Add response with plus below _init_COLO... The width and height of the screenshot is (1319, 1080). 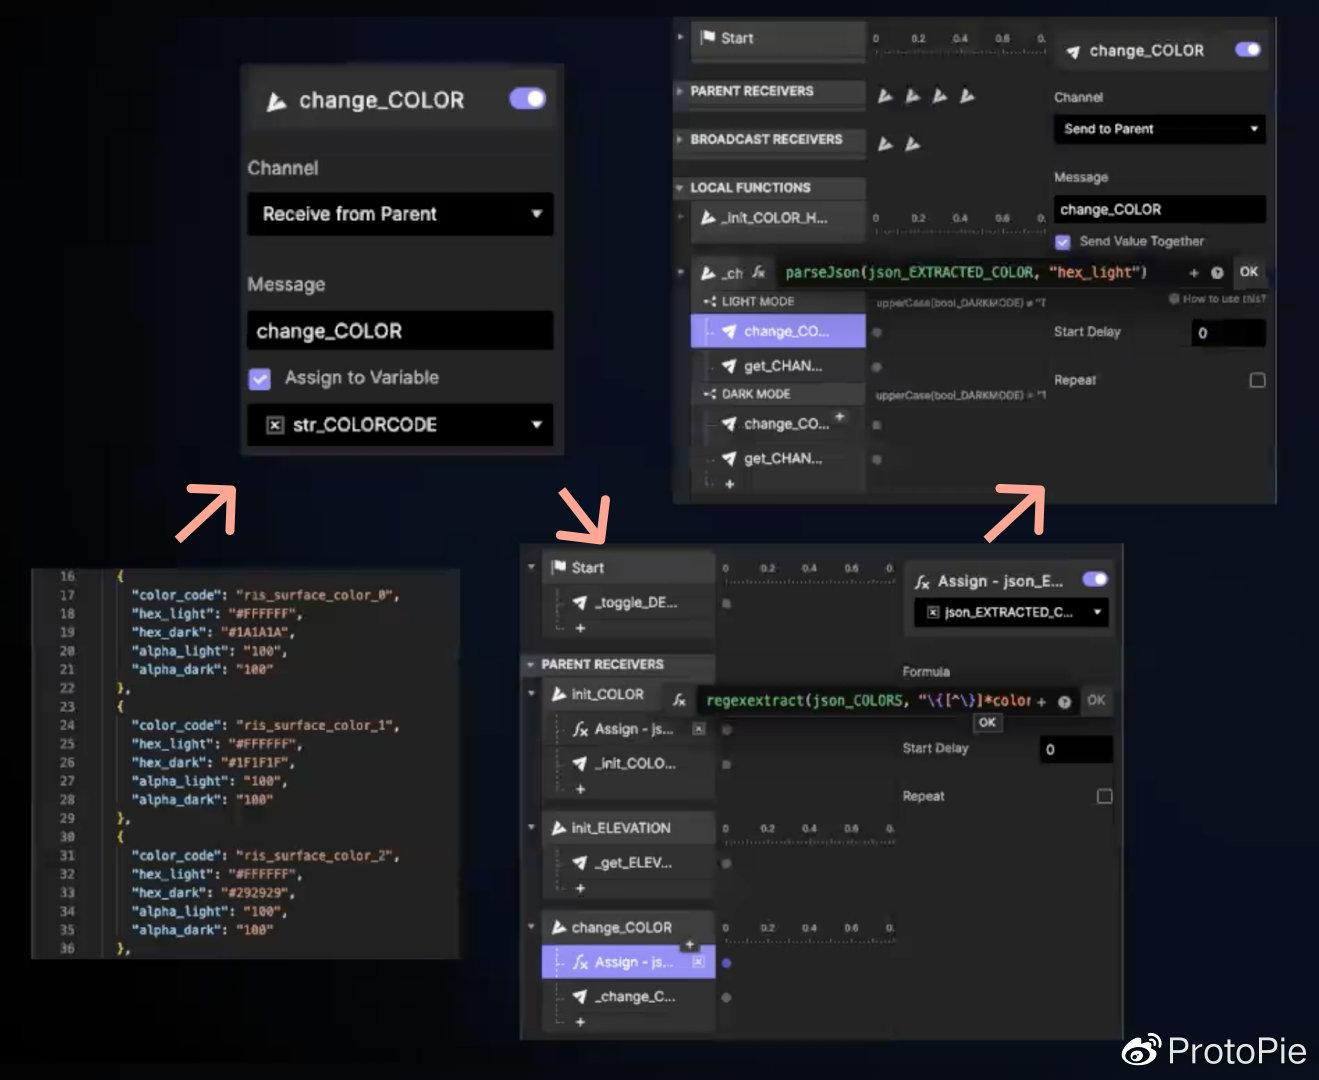click(x=580, y=789)
